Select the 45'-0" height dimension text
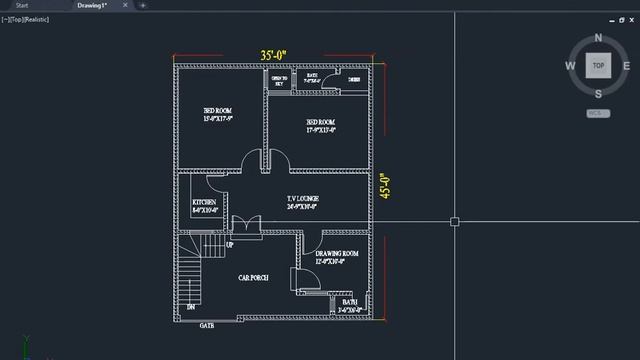 click(384, 186)
